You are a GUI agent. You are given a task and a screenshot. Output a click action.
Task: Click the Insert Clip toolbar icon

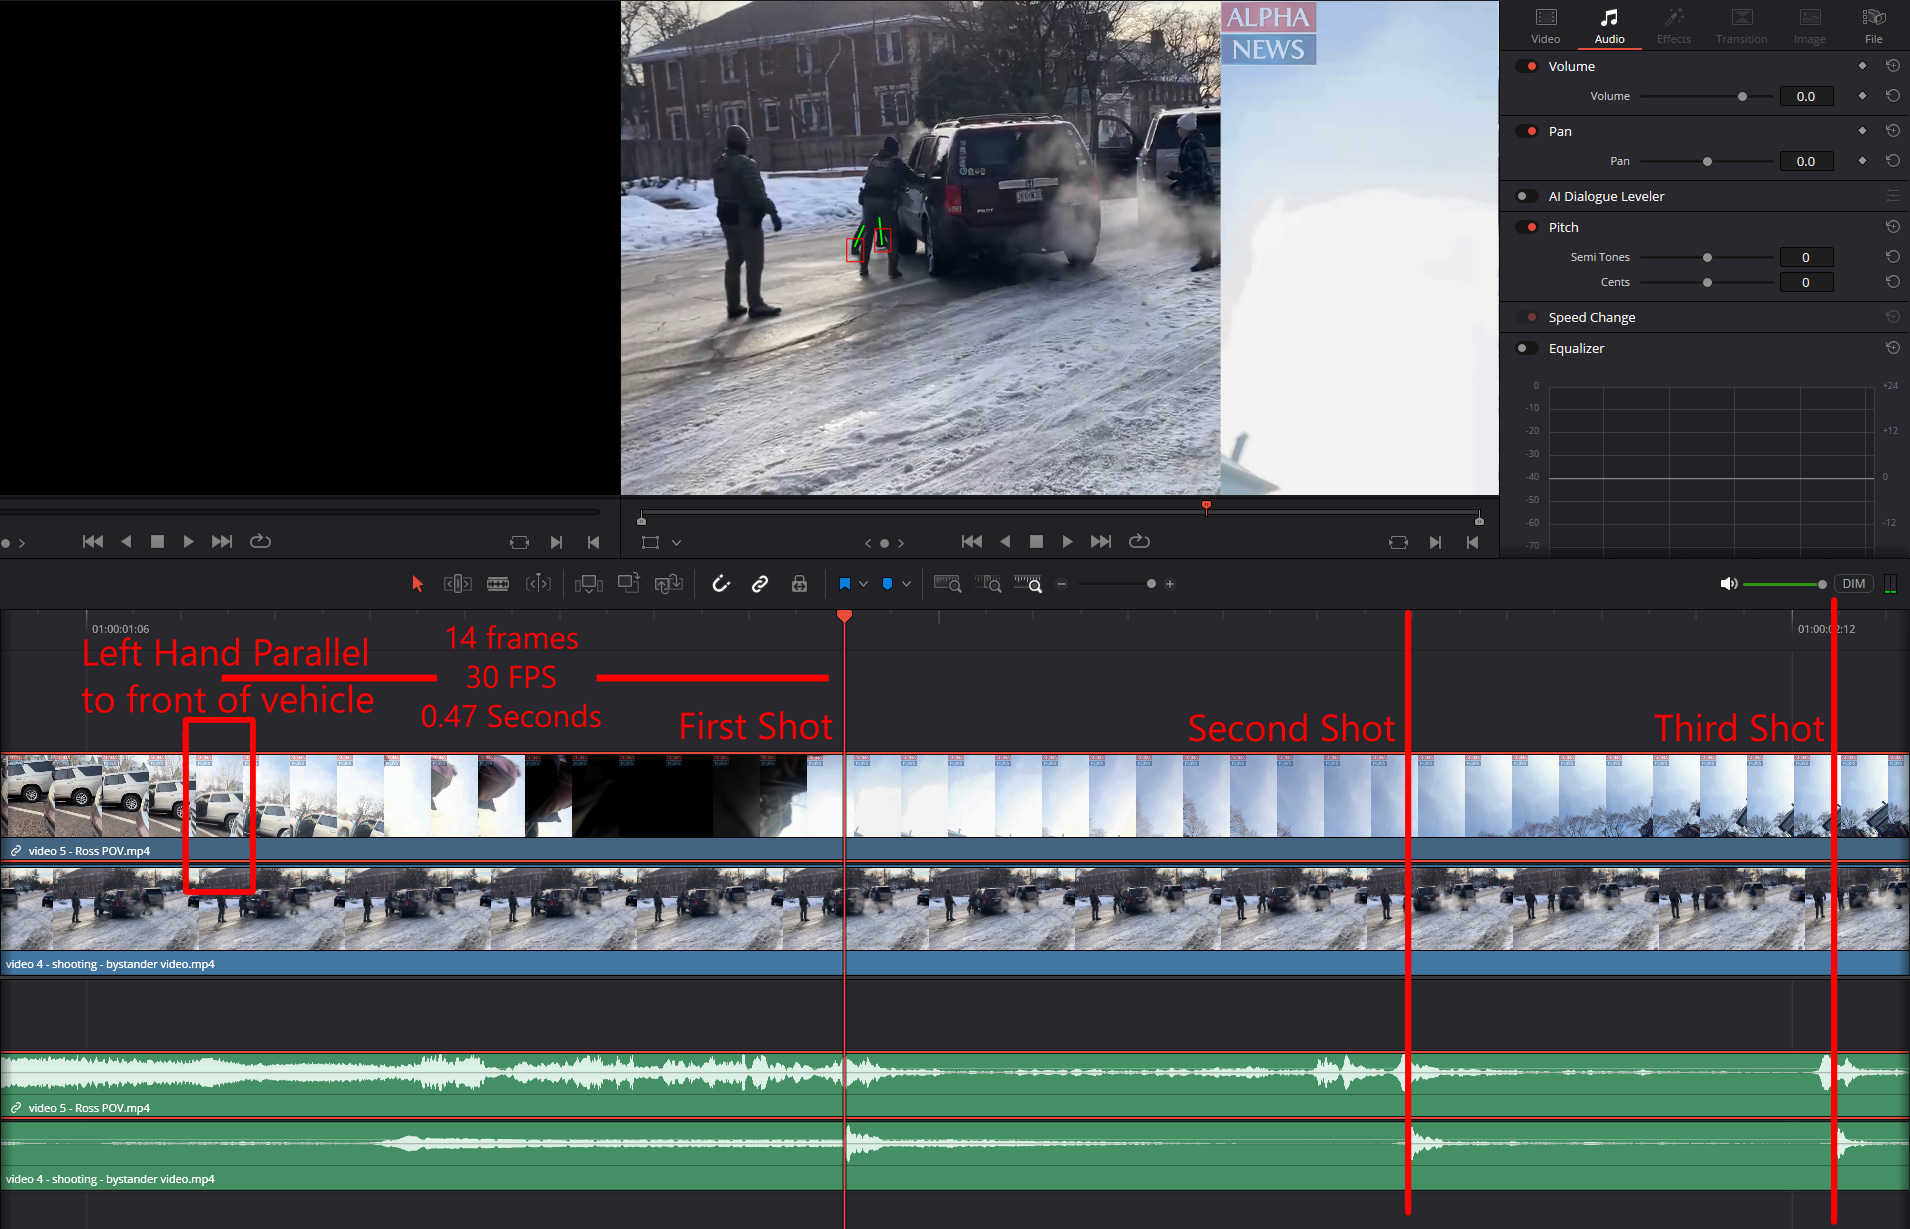[588, 584]
